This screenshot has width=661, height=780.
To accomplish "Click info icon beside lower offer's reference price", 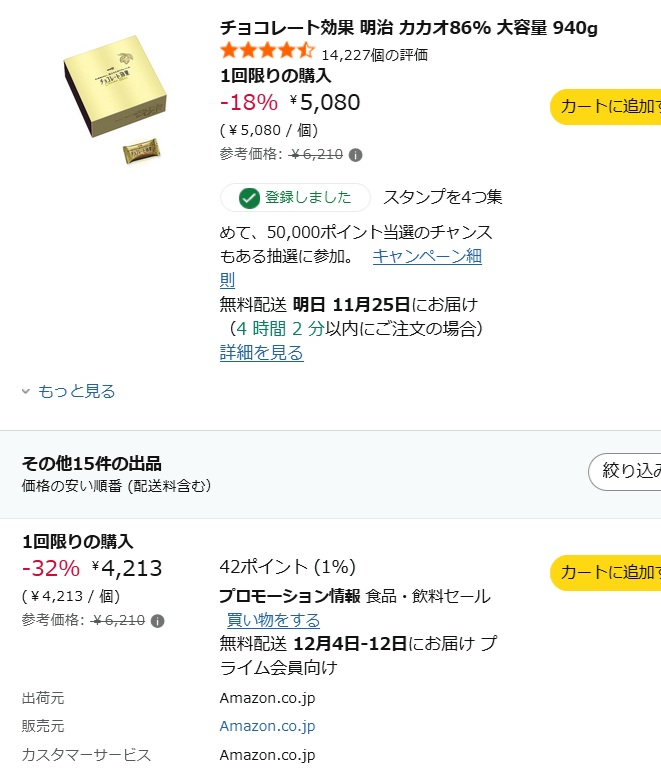I will (158, 621).
